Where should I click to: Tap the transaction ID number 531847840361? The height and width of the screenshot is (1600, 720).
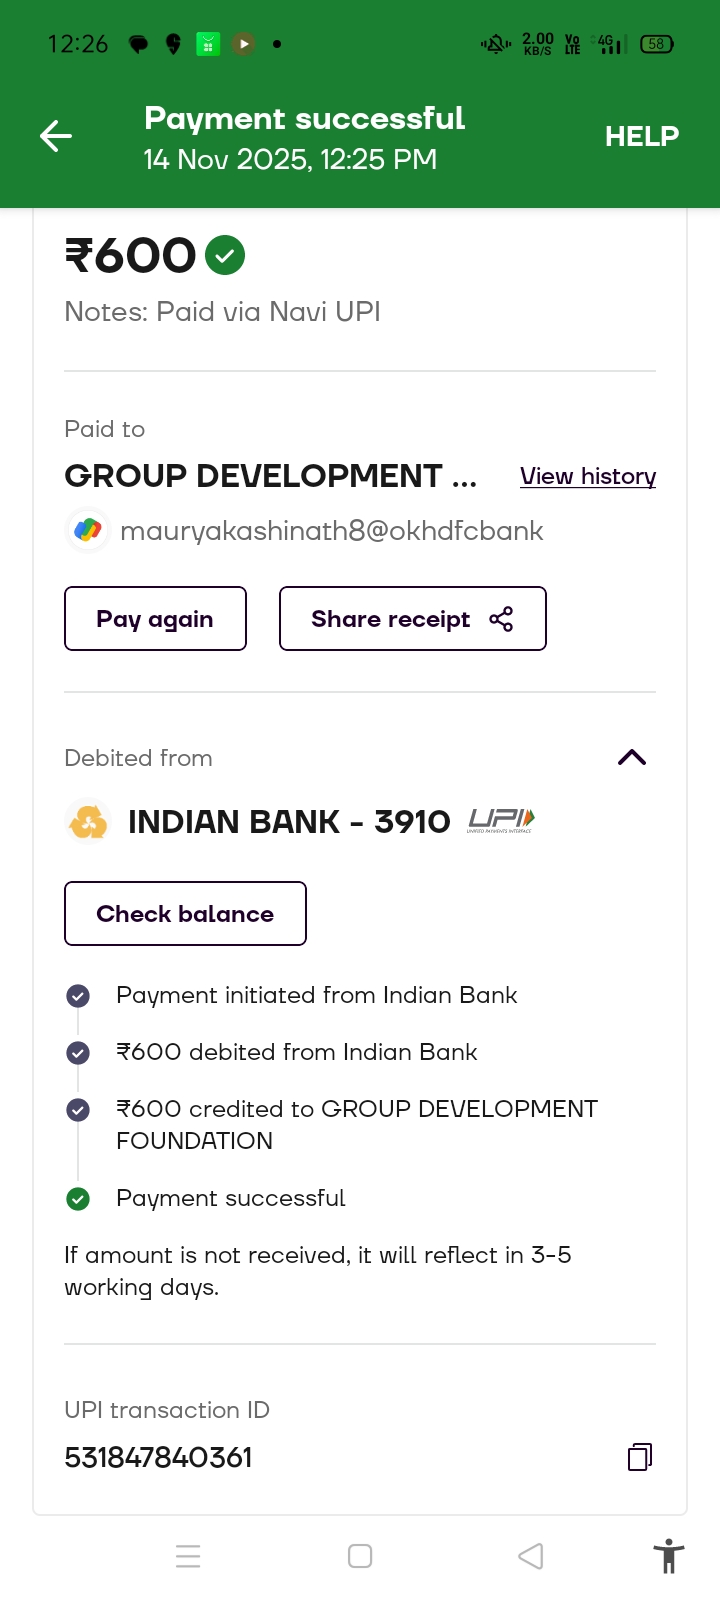158,1457
